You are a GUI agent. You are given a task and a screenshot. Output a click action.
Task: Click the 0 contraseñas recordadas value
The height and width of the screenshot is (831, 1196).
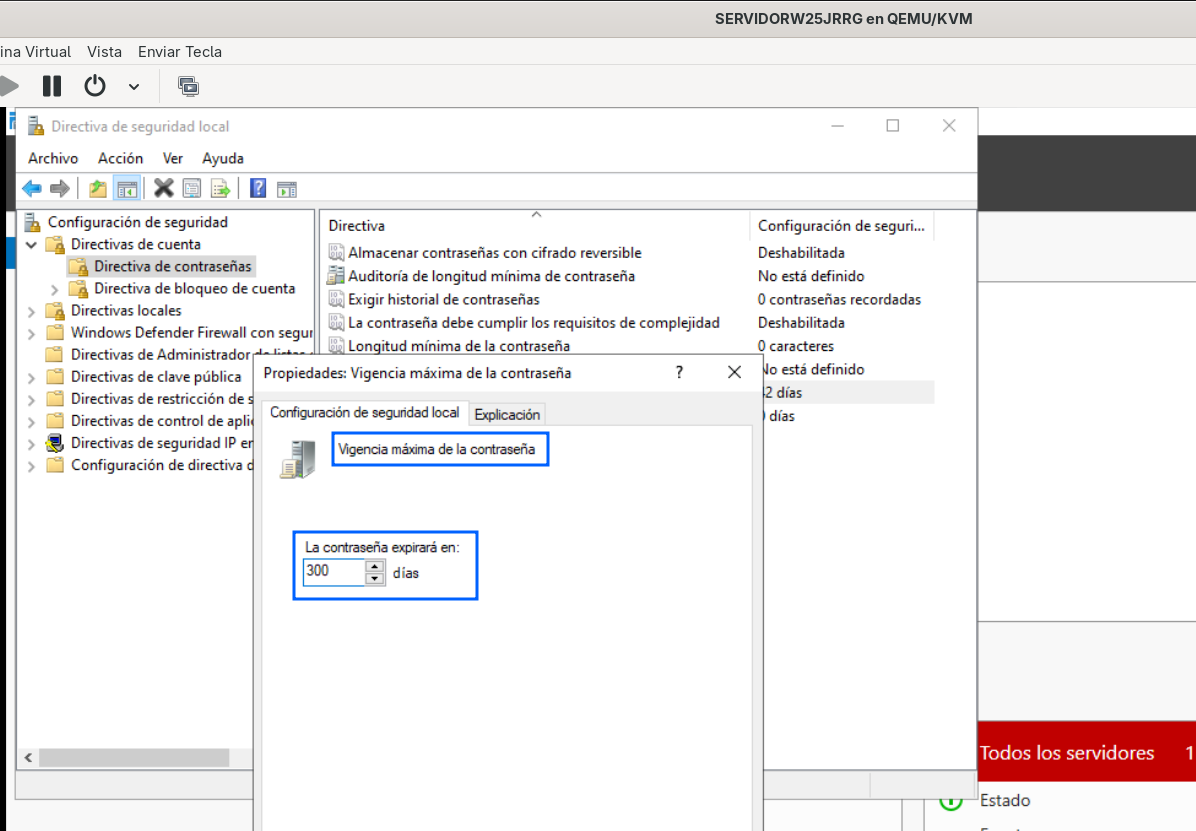click(x=839, y=299)
